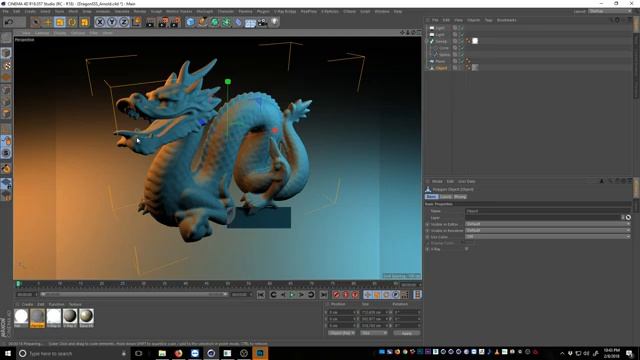This screenshot has width=640, height=360.
Task: Toggle renderer check for Circle object
Action: click(x=462, y=48)
